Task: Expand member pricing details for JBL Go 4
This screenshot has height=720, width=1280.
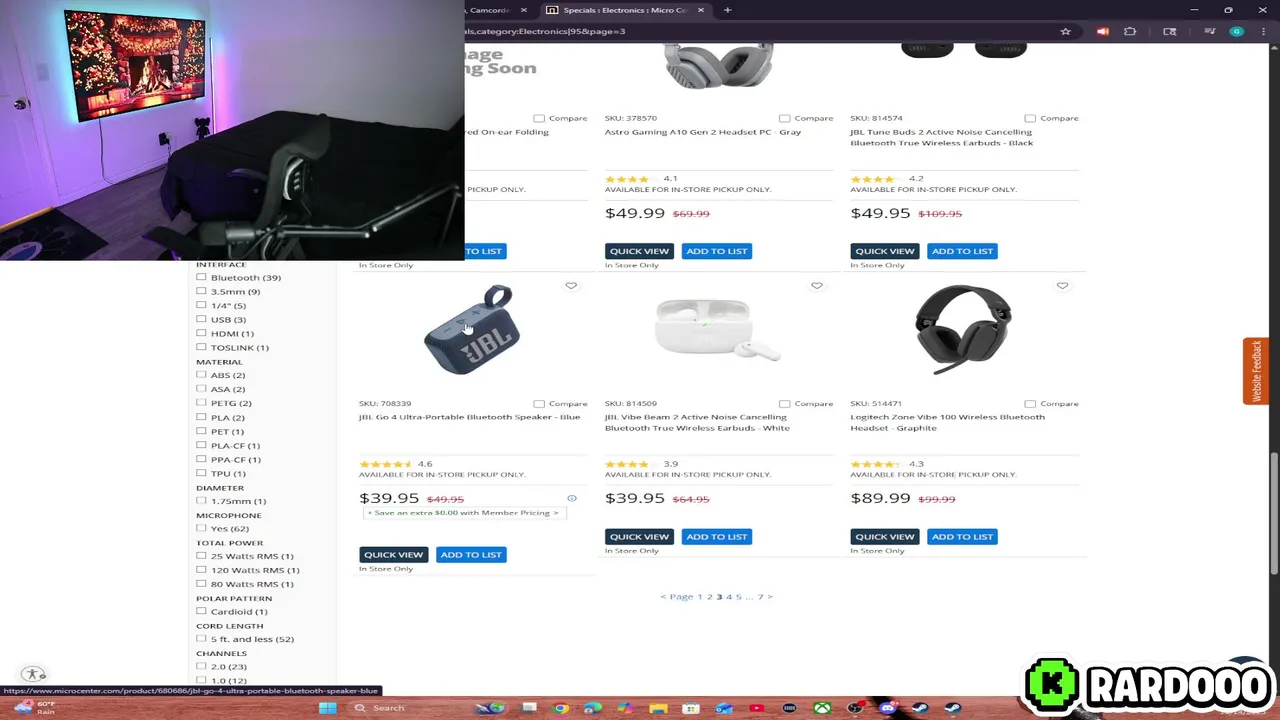Action: [x=463, y=513]
